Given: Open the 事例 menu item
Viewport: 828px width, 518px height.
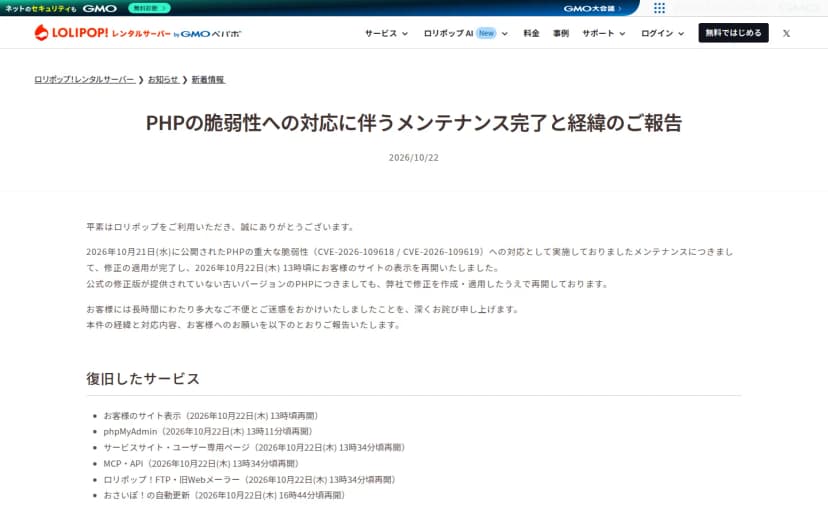Looking at the screenshot, I should pyautogui.click(x=561, y=33).
